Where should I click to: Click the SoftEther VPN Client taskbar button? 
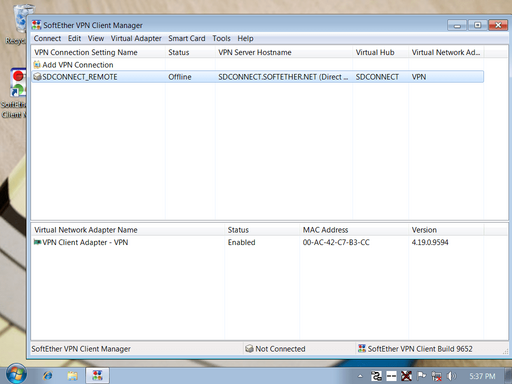pyautogui.click(x=97, y=376)
